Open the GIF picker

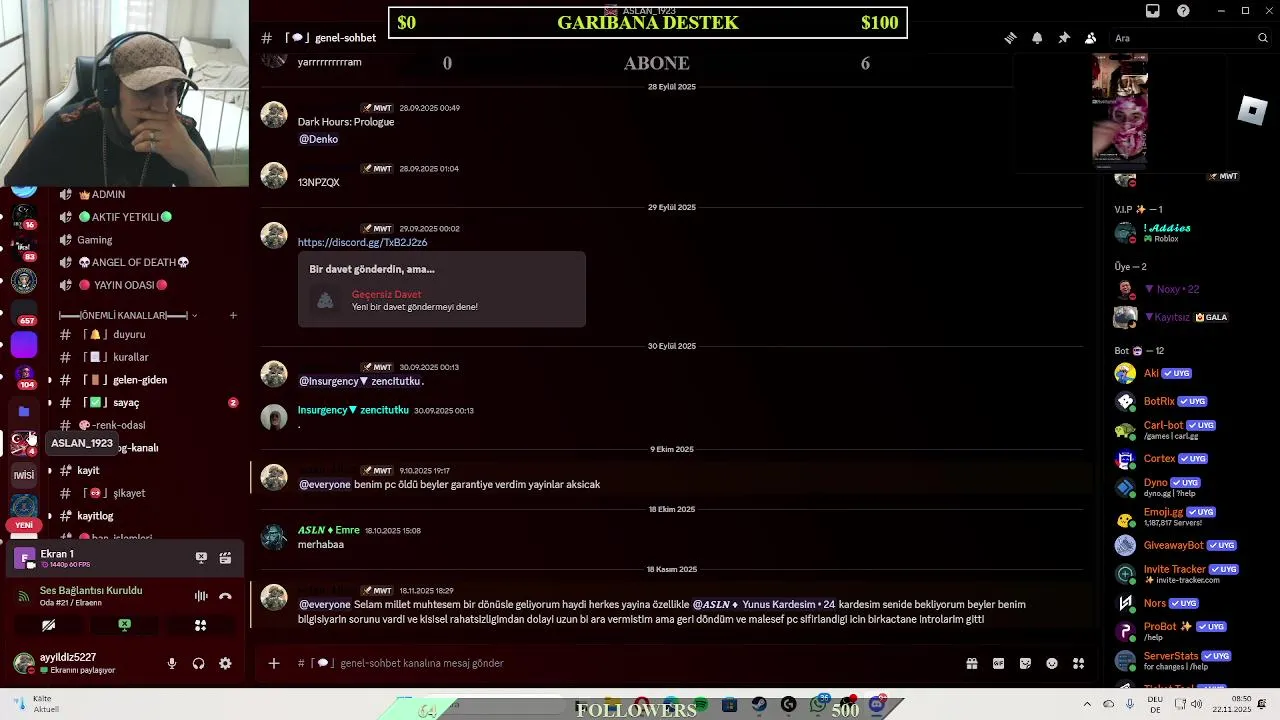pyautogui.click(x=998, y=663)
